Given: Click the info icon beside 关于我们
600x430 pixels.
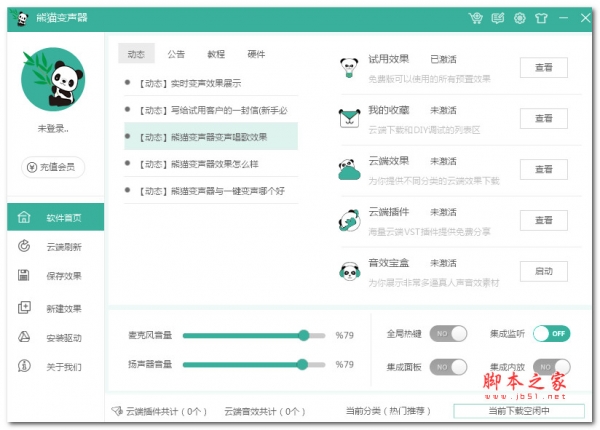Looking at the screenshot, I should pyautogui.click(x=24, y=366).
